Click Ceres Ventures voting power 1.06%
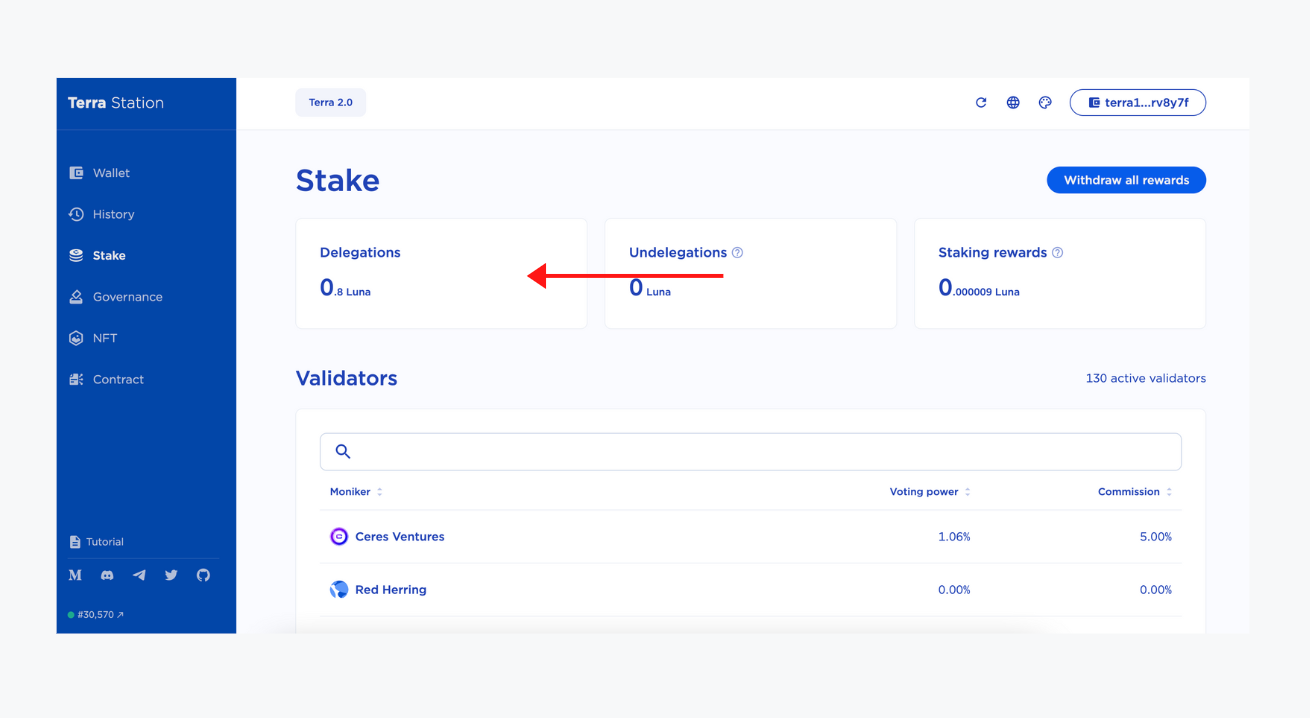 click(x=954, y=537)
